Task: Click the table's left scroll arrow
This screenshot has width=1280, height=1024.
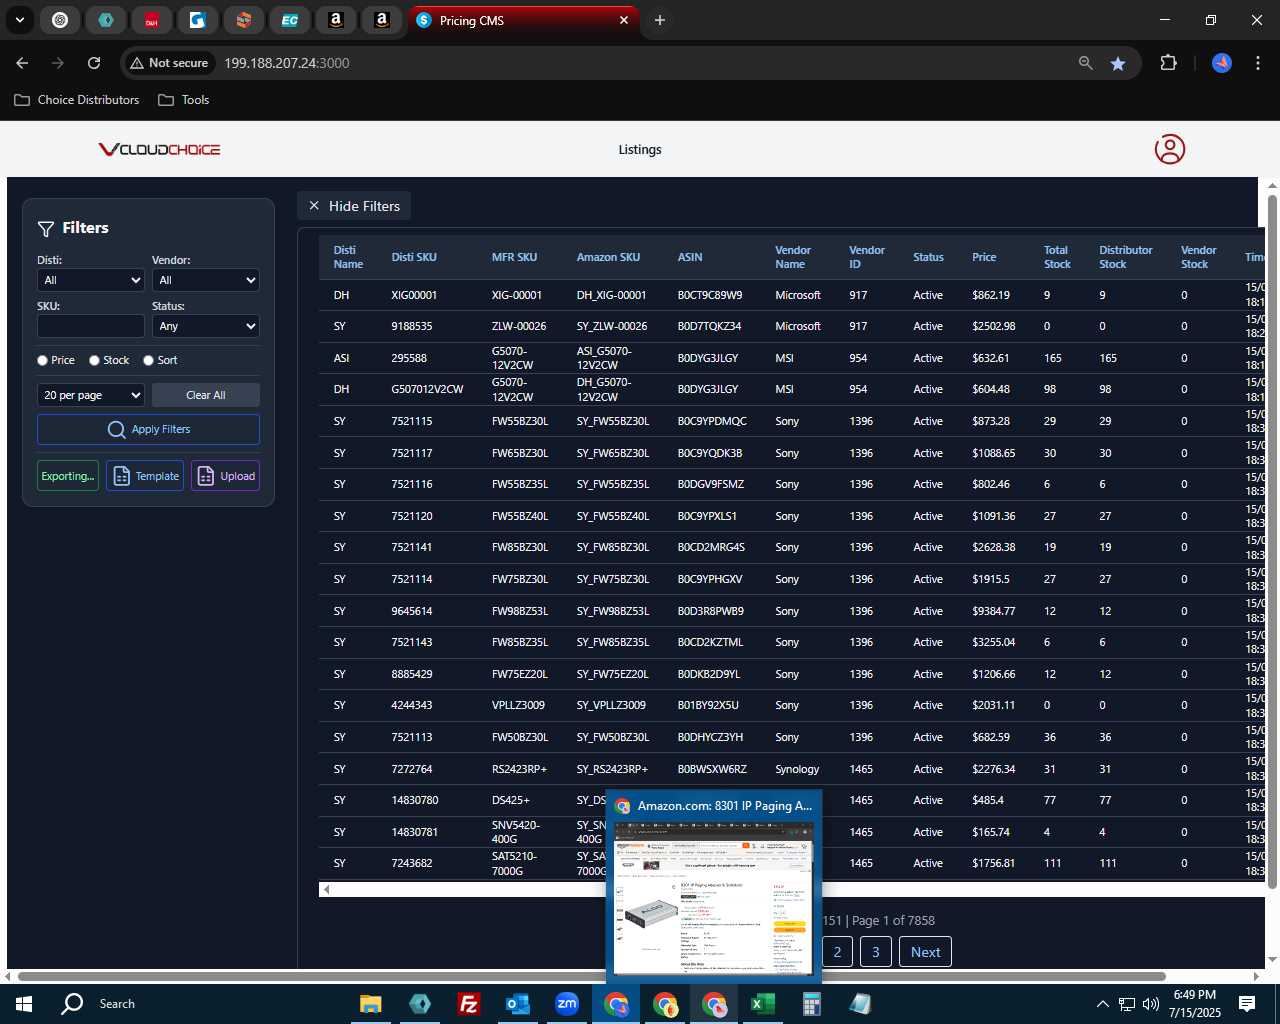Action: tap(326, 889)
